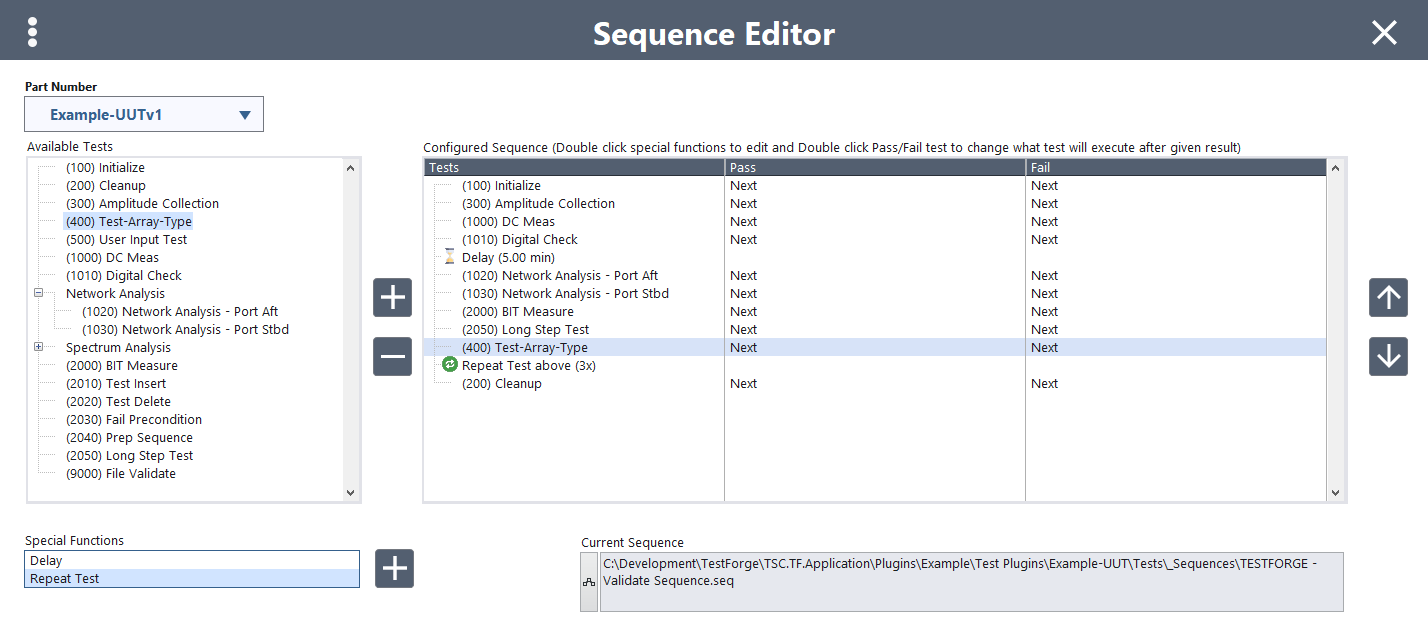
Task: Collapse the Network Analysis tree node
Action: pyautogui.click(x=39, y=293)
